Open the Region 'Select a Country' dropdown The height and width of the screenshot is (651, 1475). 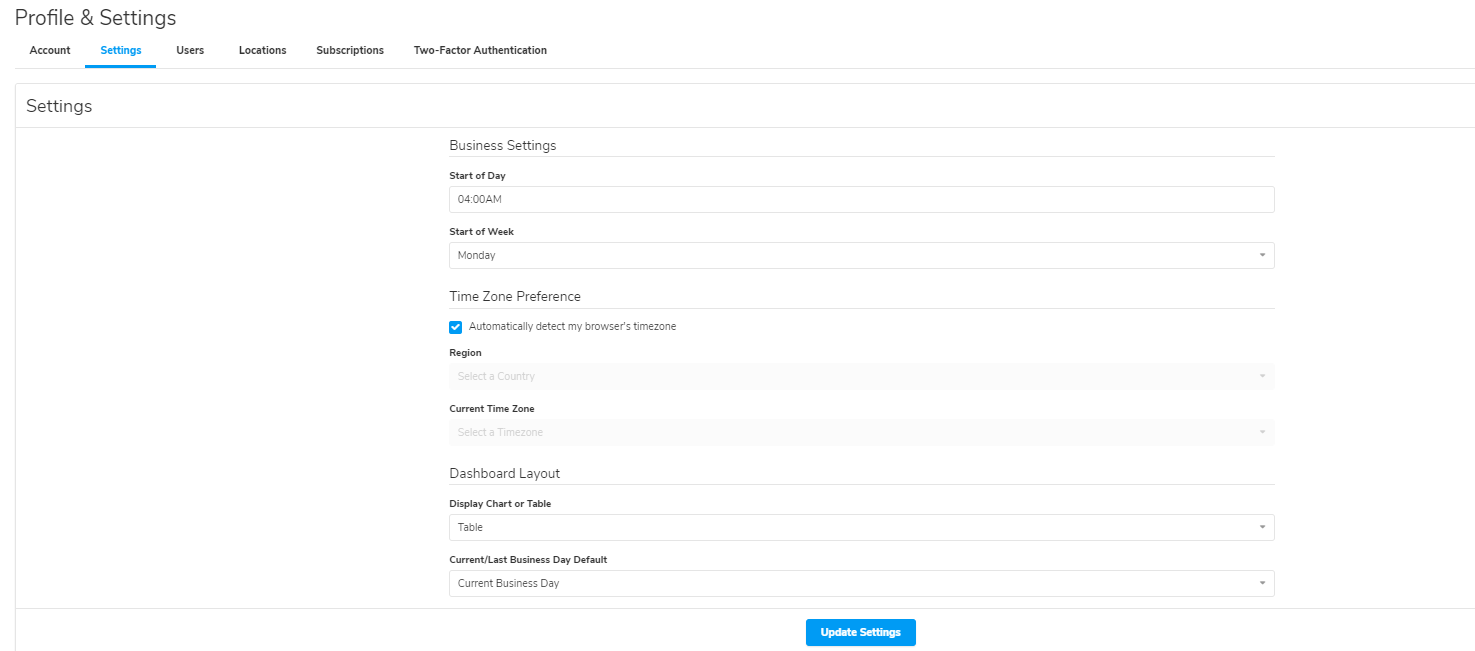[x=850, y=376]
